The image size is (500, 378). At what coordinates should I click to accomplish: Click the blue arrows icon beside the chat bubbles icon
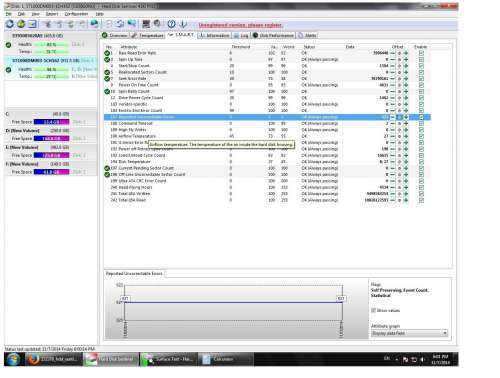coord(120,24)
